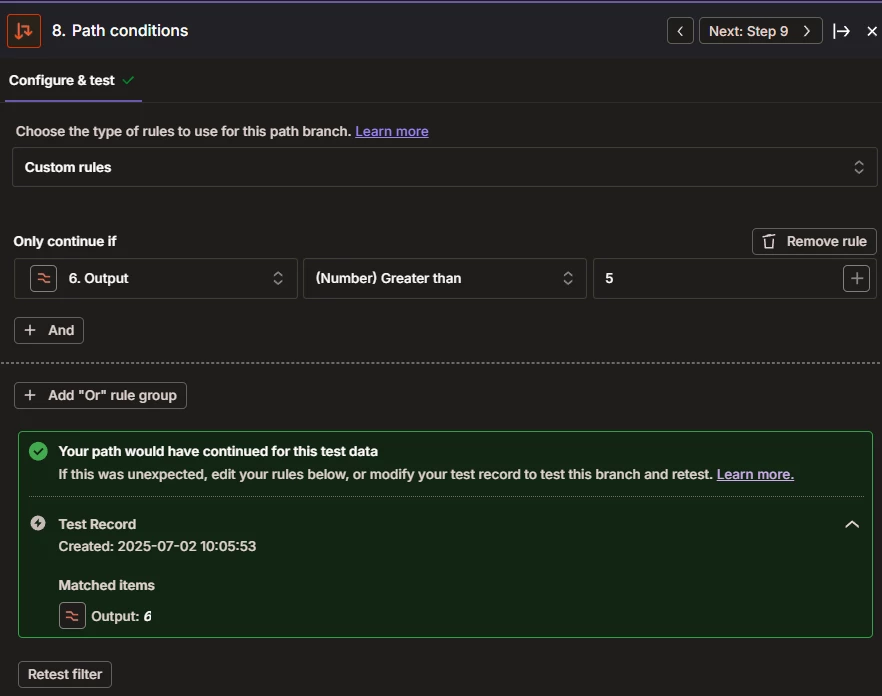Click the Matched items label

click(106, 585)
